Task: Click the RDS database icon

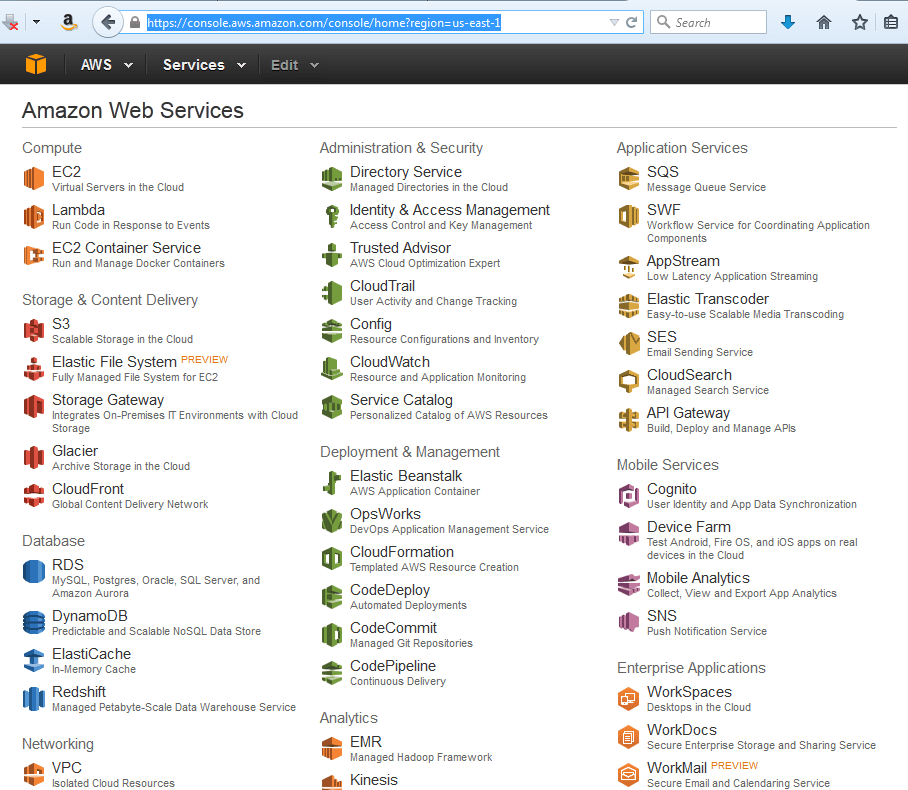Action: point(34,572)
